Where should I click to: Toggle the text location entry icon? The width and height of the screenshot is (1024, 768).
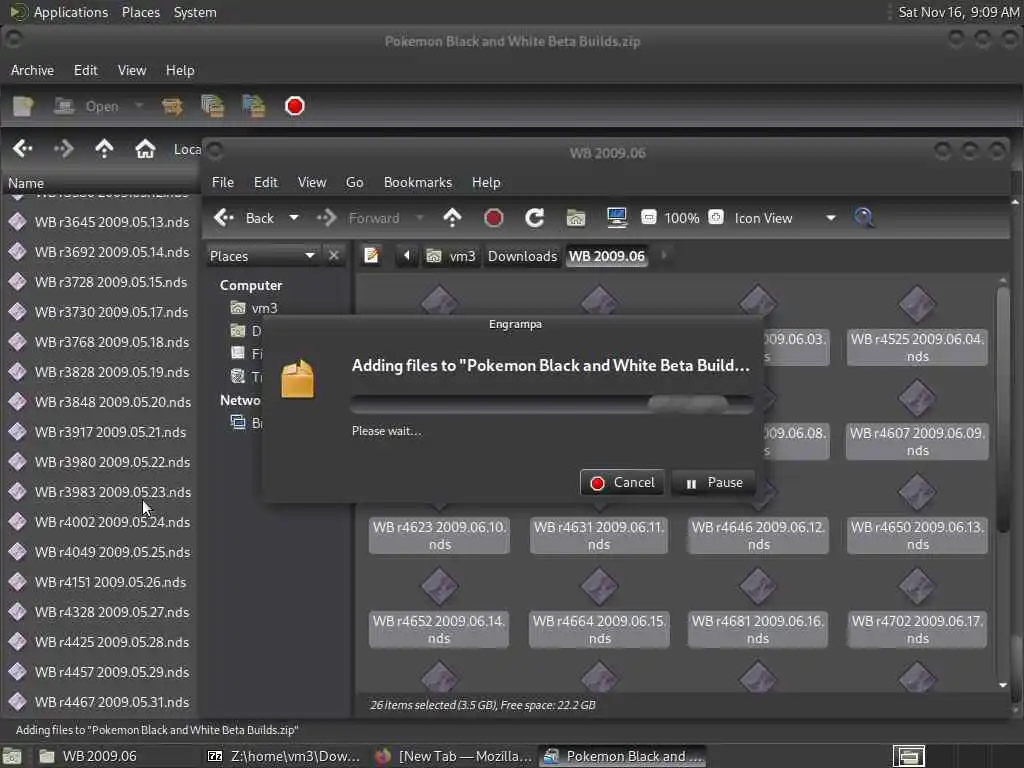point(372,255)
